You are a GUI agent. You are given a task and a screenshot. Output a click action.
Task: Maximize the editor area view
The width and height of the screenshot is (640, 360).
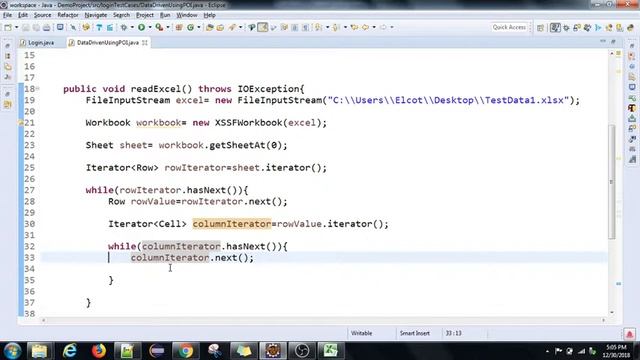[x=613, y=42]
